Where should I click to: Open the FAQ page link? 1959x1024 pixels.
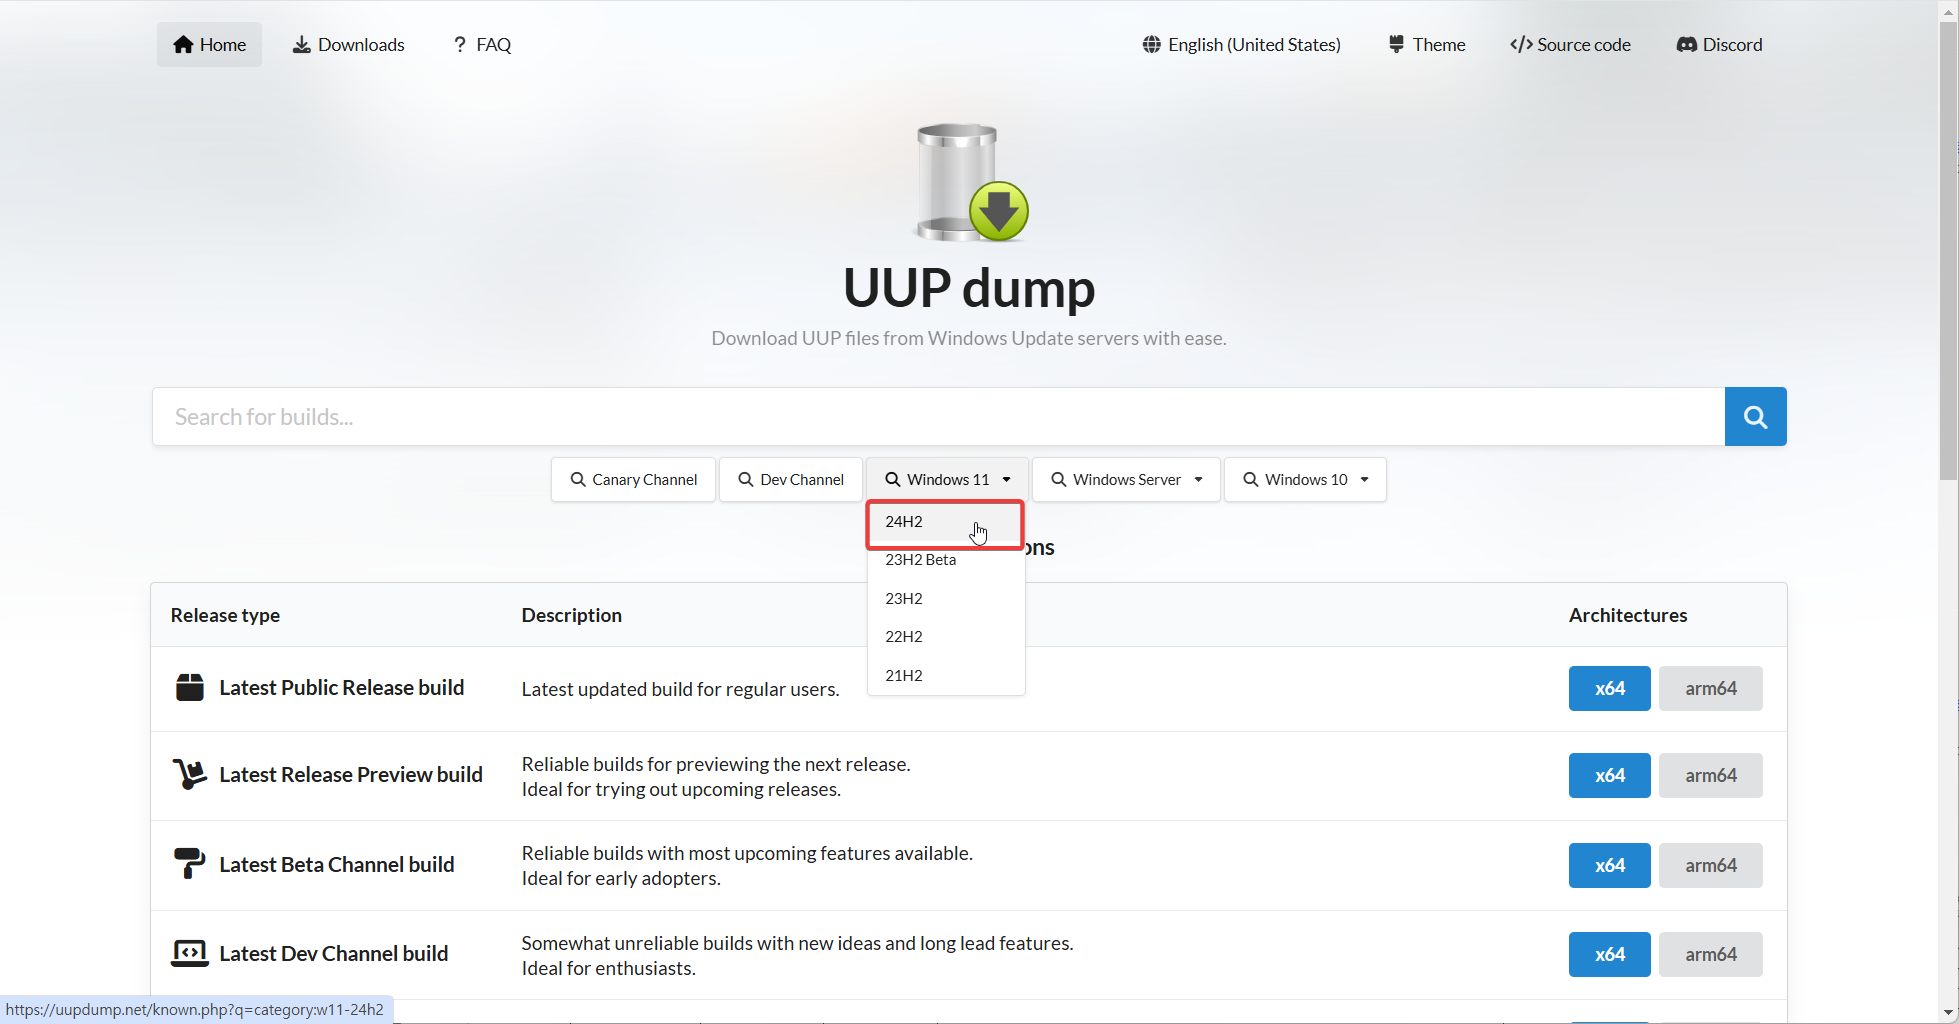(x=482, y=45)
